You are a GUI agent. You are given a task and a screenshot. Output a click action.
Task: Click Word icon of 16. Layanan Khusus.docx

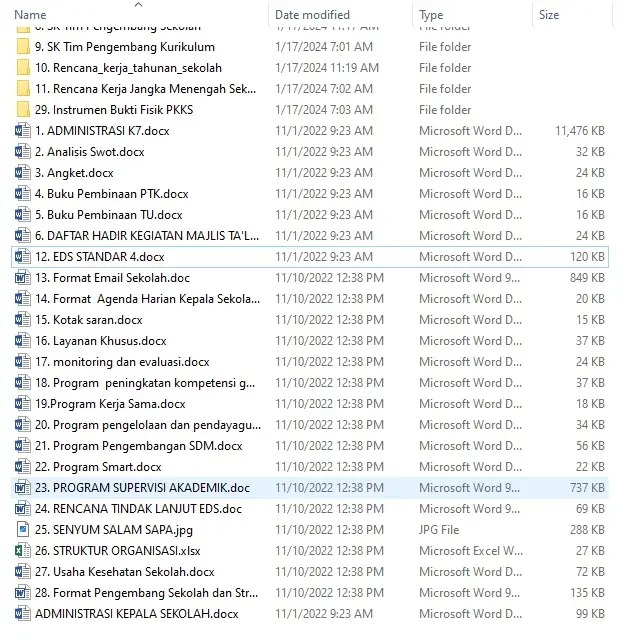pos(23,341)
